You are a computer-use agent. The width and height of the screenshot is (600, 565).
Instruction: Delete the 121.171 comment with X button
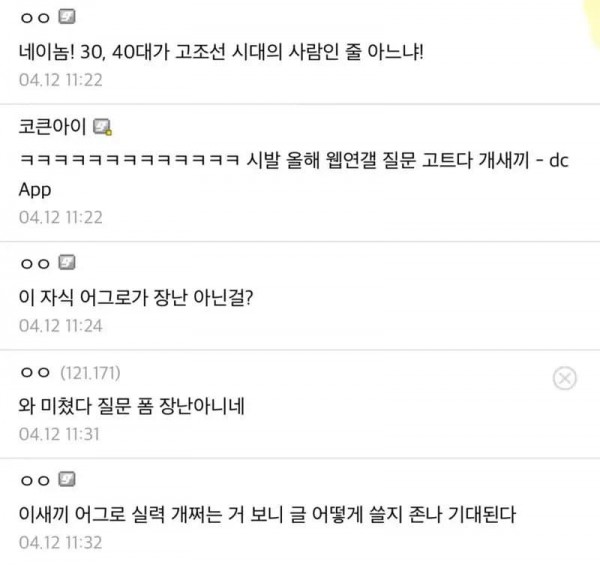(564, 378)
